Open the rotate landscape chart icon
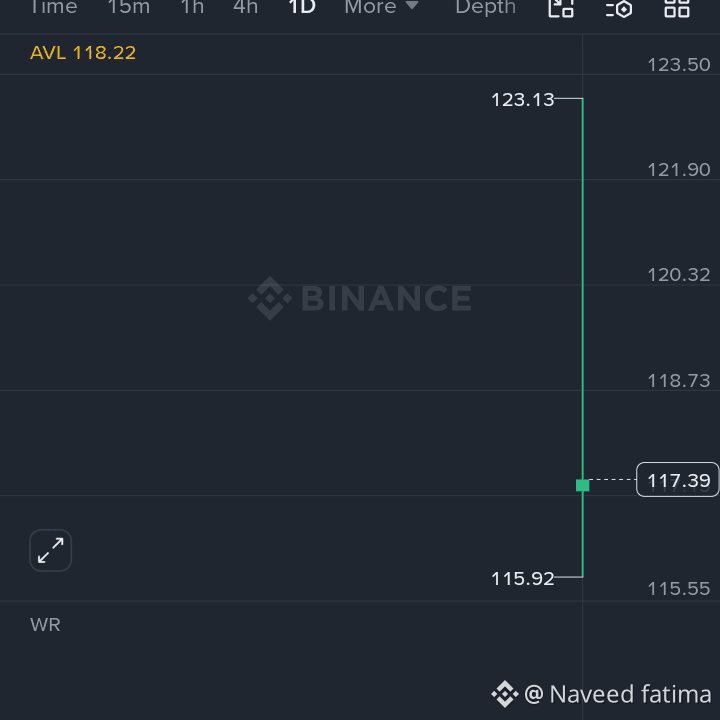The image size is (720, 720). pyautogui.click(x=561, y=8)
